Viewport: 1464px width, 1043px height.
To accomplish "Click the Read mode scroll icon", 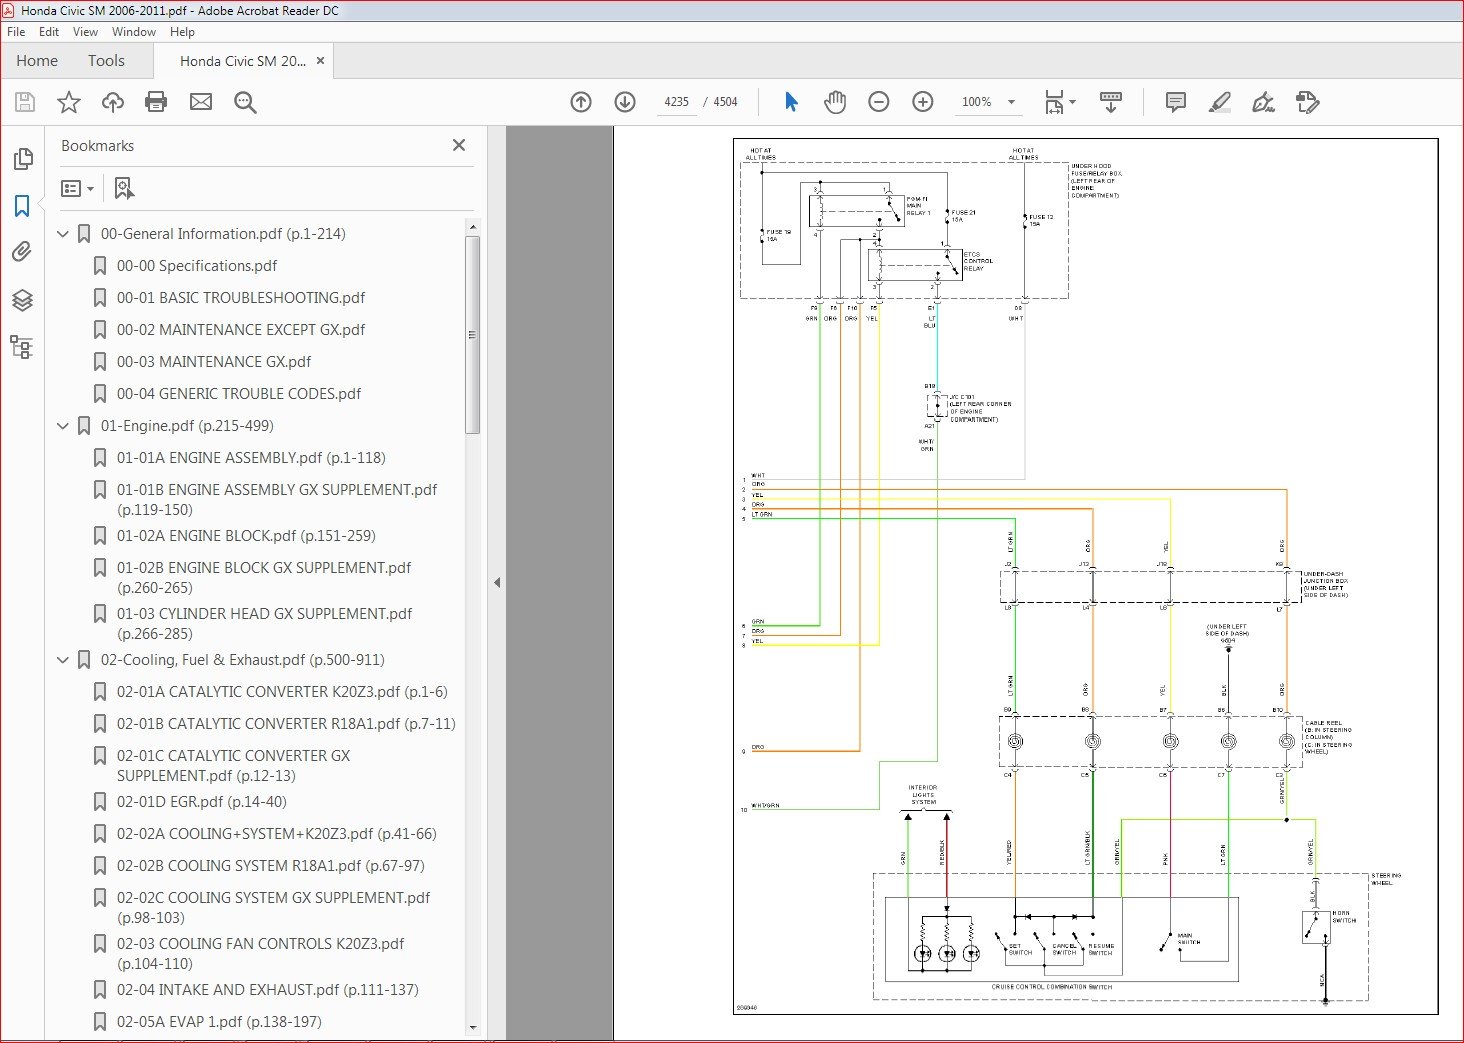I will tap(1111, 102).
